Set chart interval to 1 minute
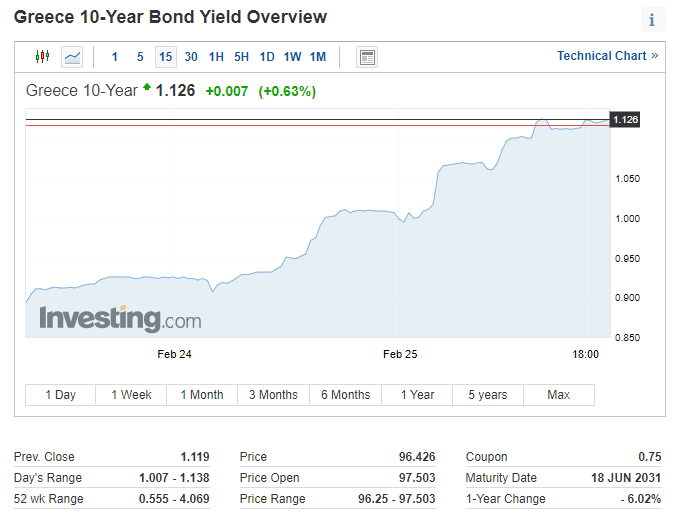This screenshot has width=677, height=525. click(115, 57)
